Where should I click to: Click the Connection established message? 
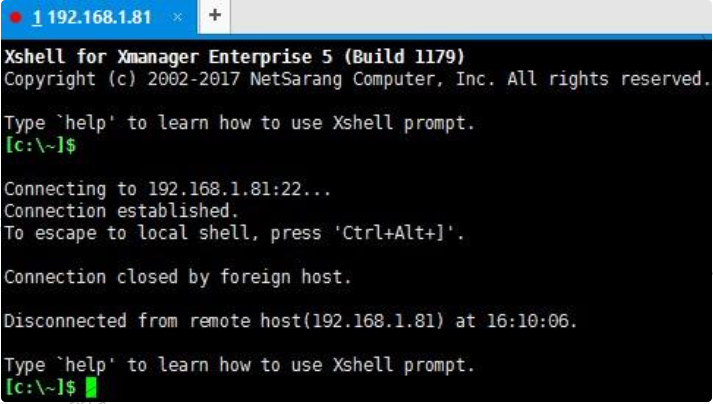coord(121,211)
